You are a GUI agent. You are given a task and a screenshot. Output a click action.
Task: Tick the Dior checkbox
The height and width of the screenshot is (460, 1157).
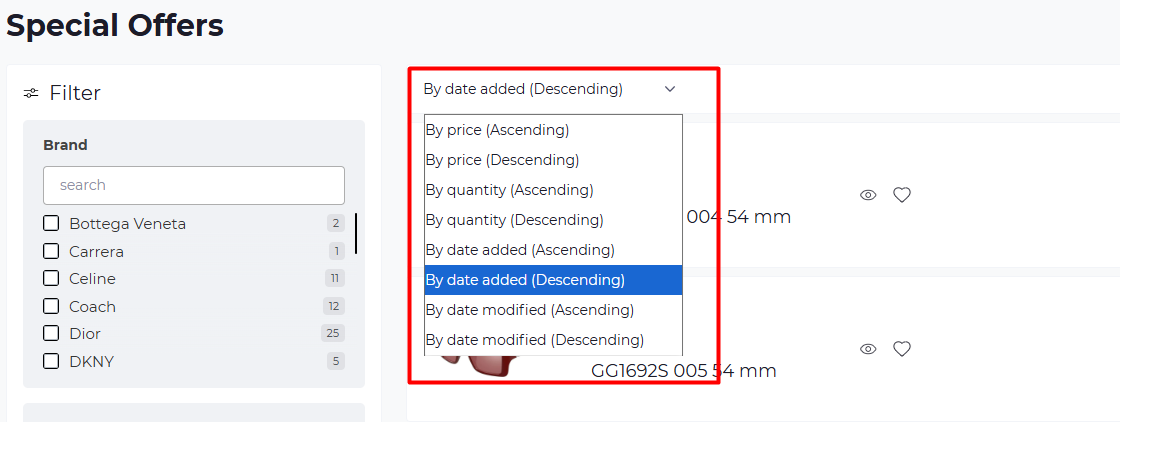[51, 333]
